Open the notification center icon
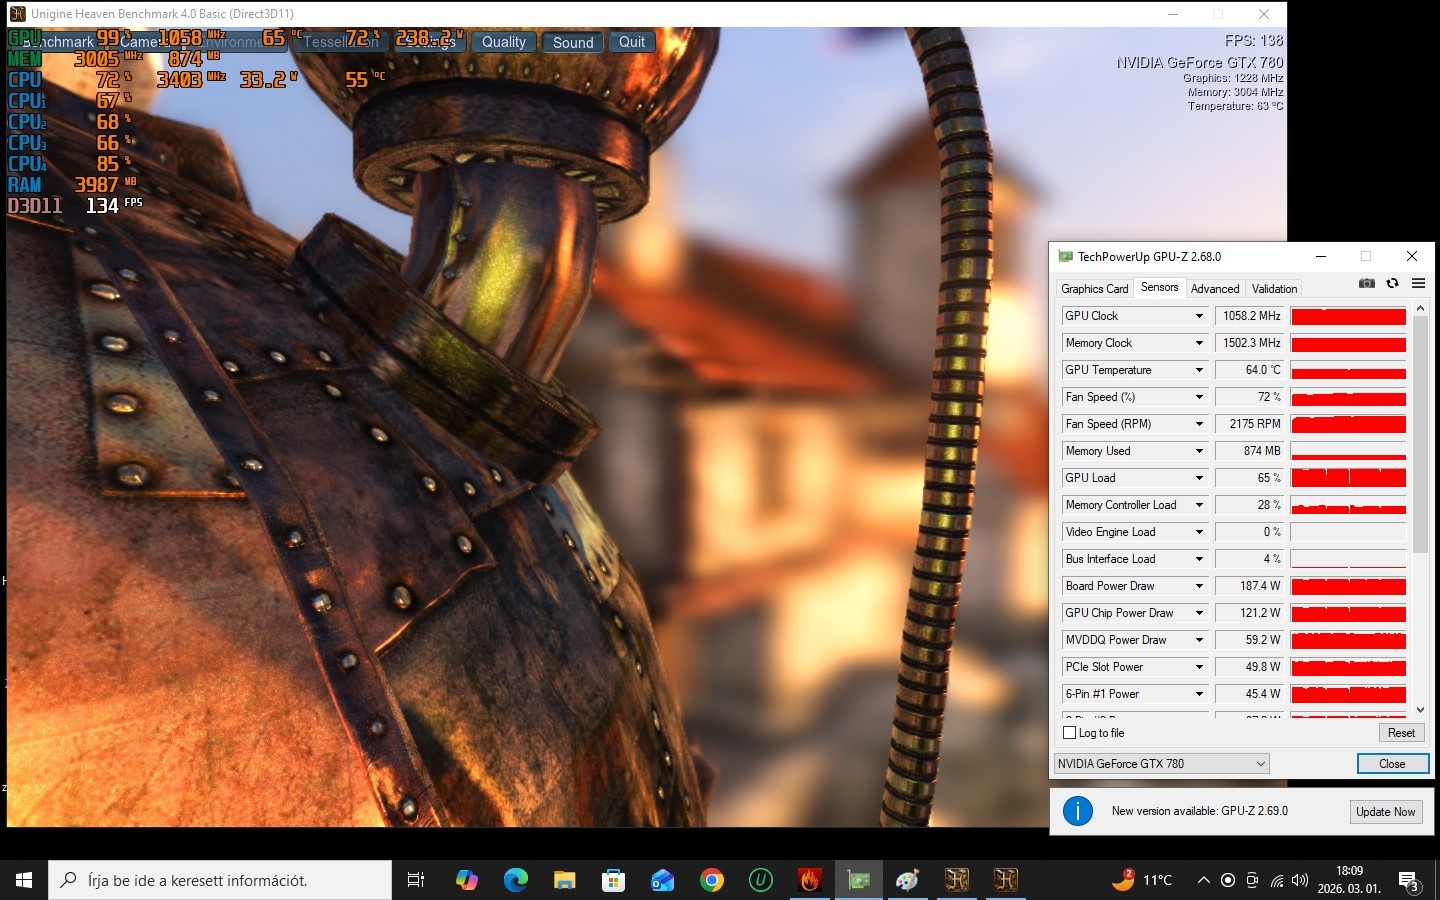The image size is (1440, 900). [1410, 882]
